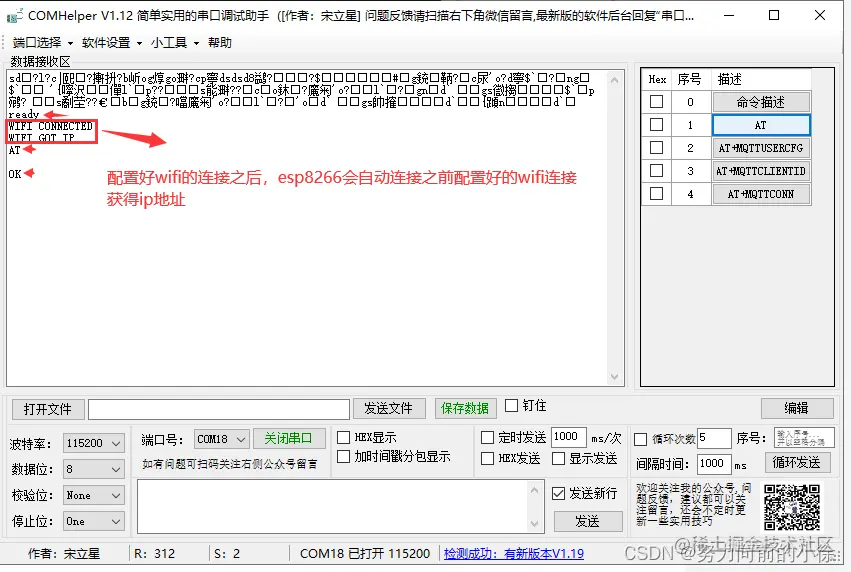
Task: Click the S: 2 send counter
Action: (x=227, y=554)
